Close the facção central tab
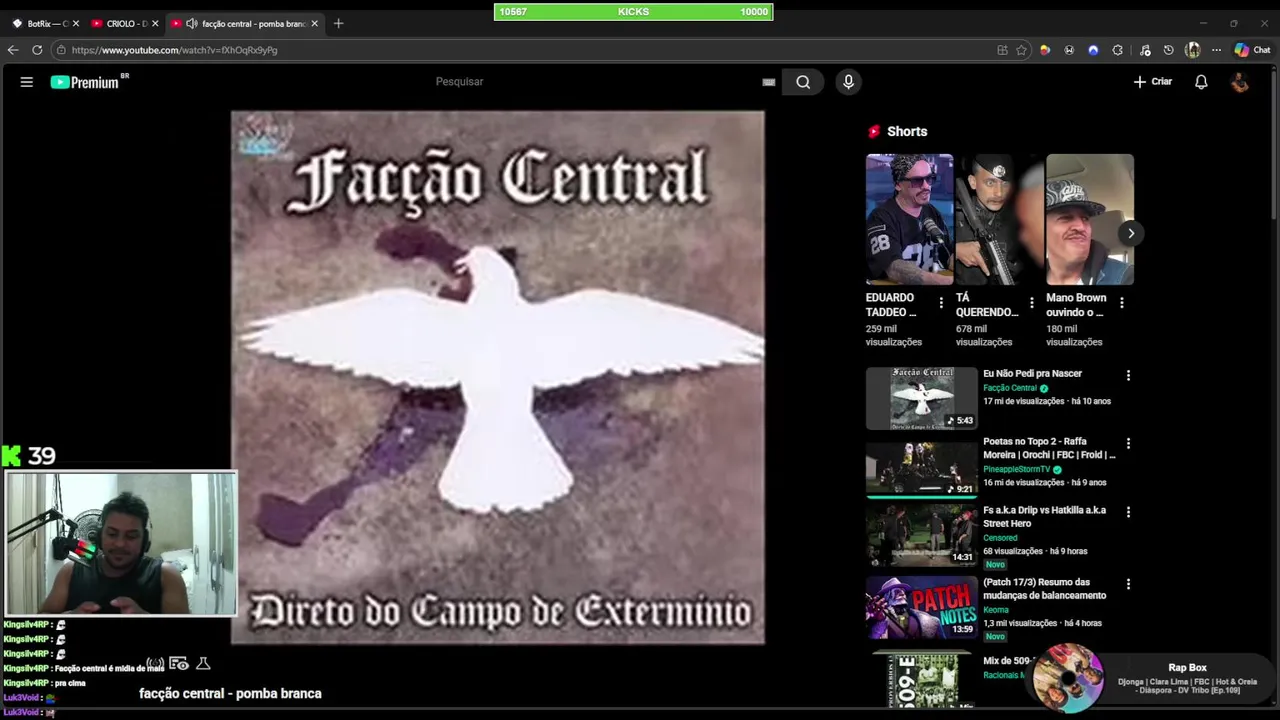This screenshot has height=720, width=1280. coord(314,23)
